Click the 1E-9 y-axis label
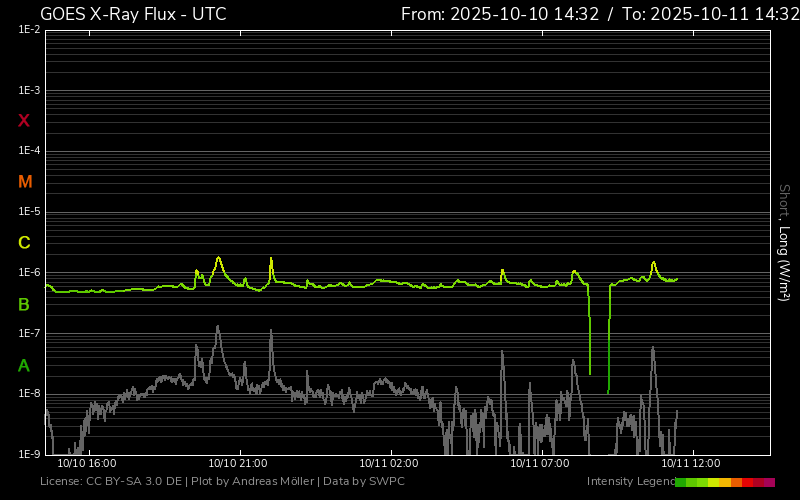 [x=29, y=454]
